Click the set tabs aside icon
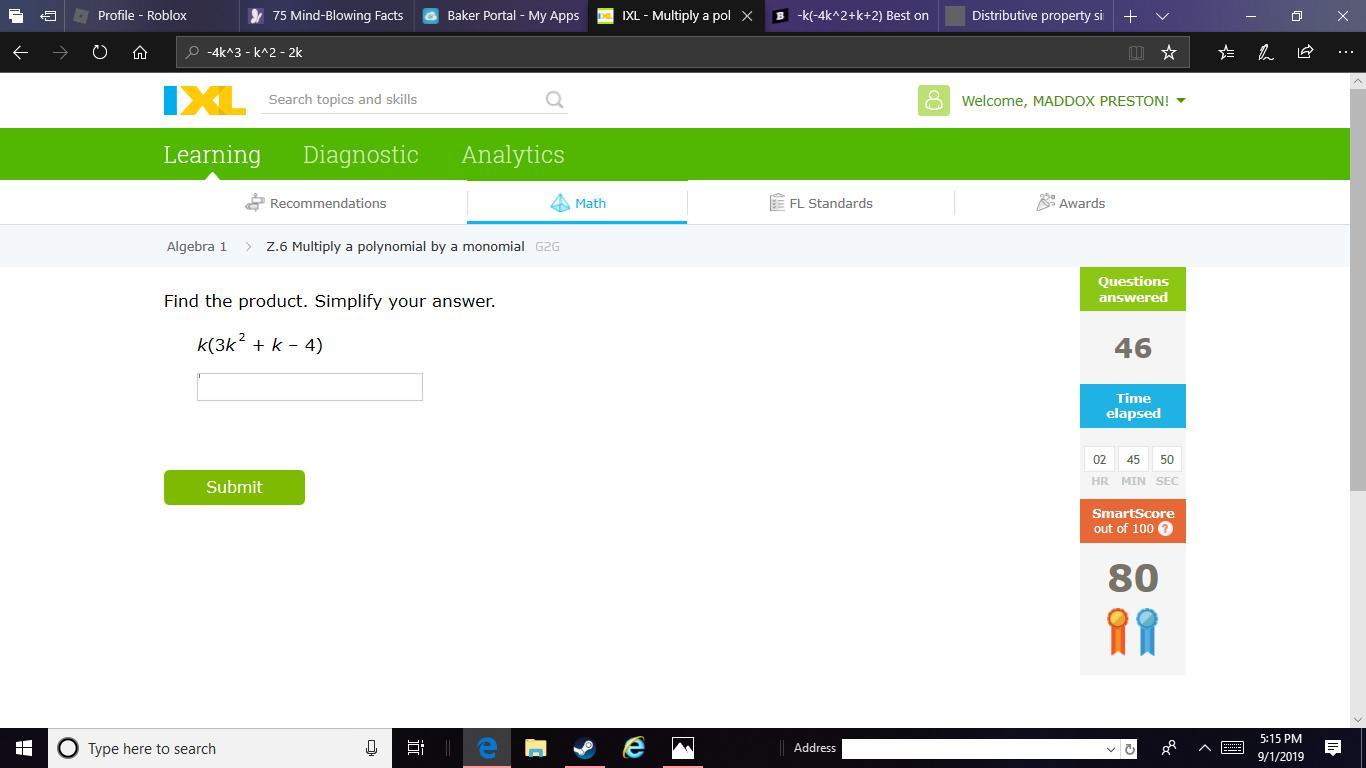1366x768 pixels. (x=48, y=16)
